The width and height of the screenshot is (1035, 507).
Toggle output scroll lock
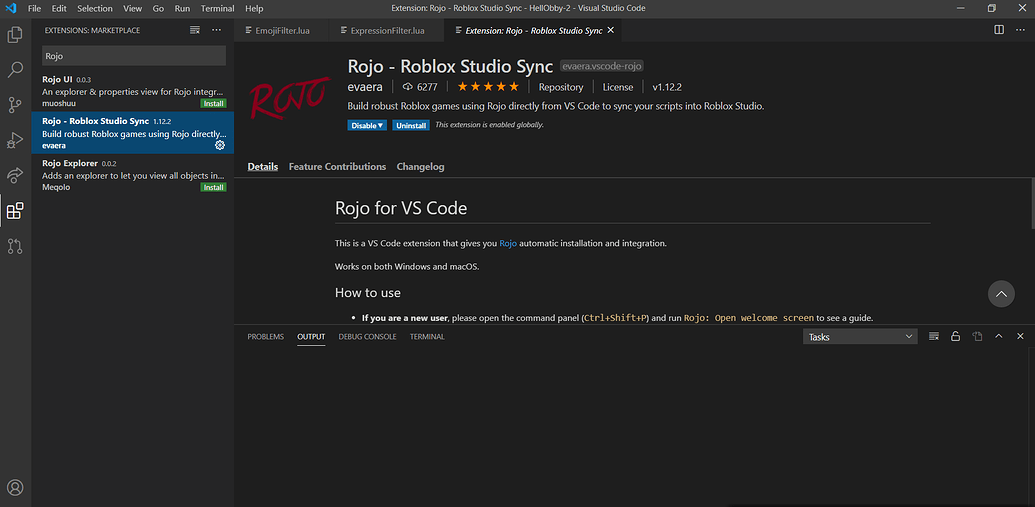(x=955, y=336)
